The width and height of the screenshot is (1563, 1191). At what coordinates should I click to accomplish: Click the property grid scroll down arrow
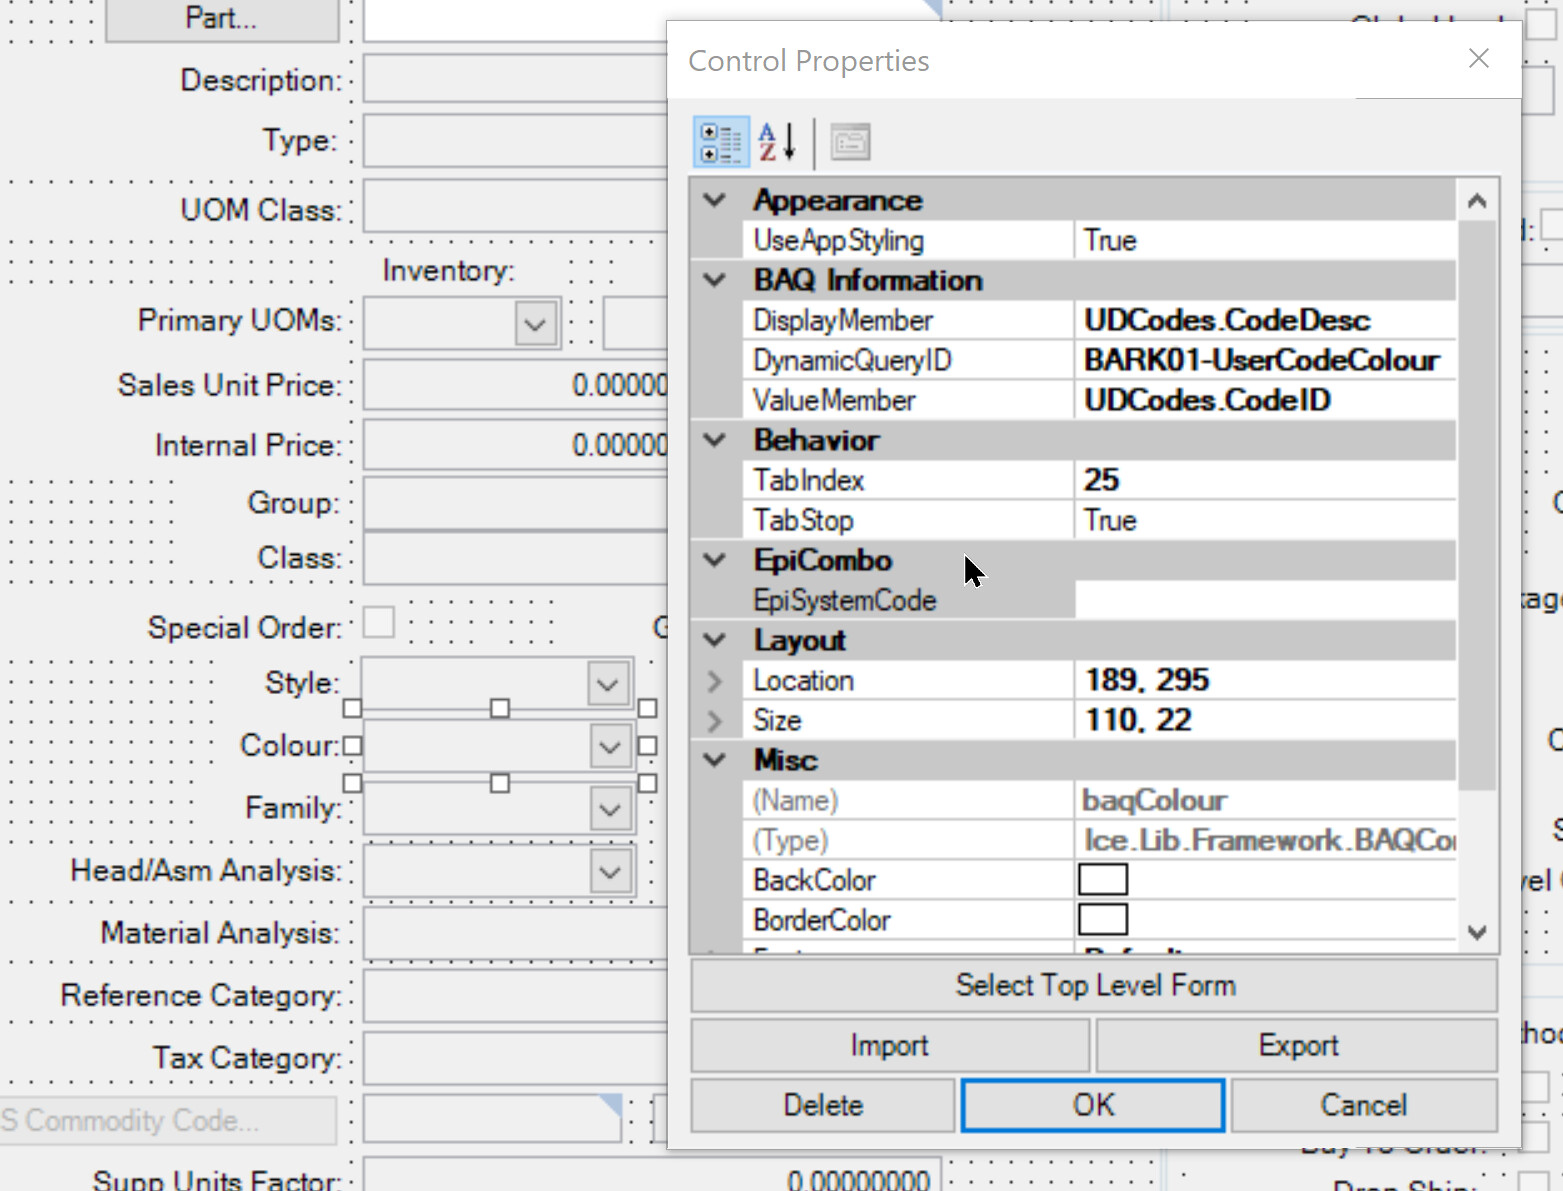(x=1477, y=932)
